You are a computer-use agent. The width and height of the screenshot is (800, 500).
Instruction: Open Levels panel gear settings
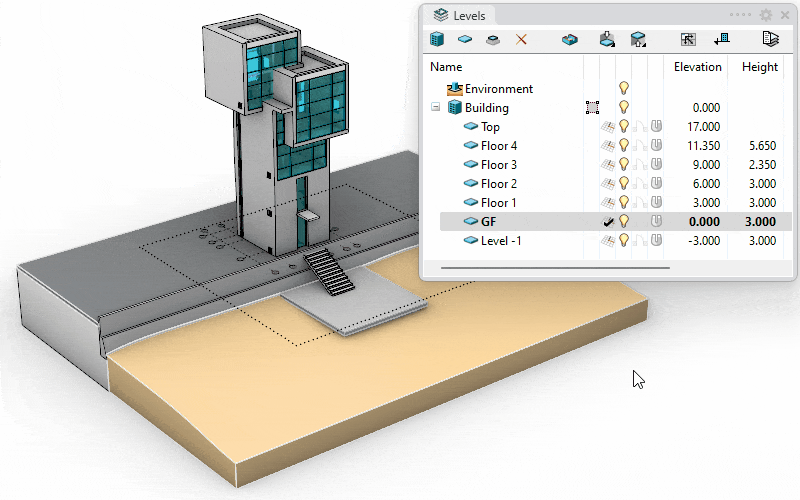coord(766,15)
